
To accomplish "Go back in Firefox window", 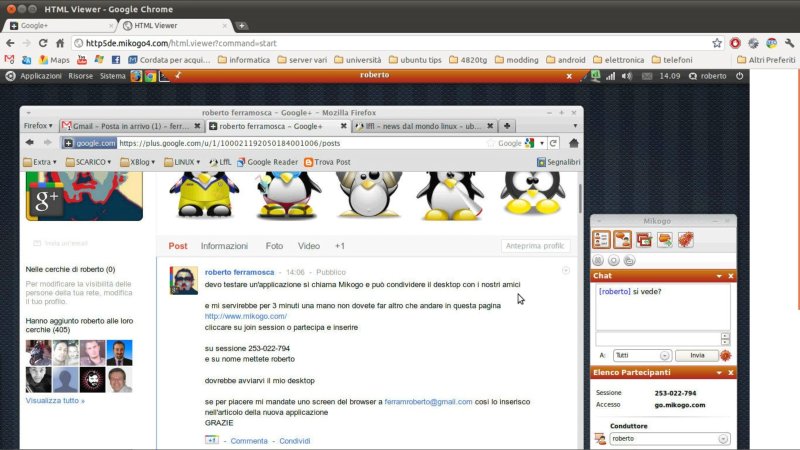I will tap(30, 142).
